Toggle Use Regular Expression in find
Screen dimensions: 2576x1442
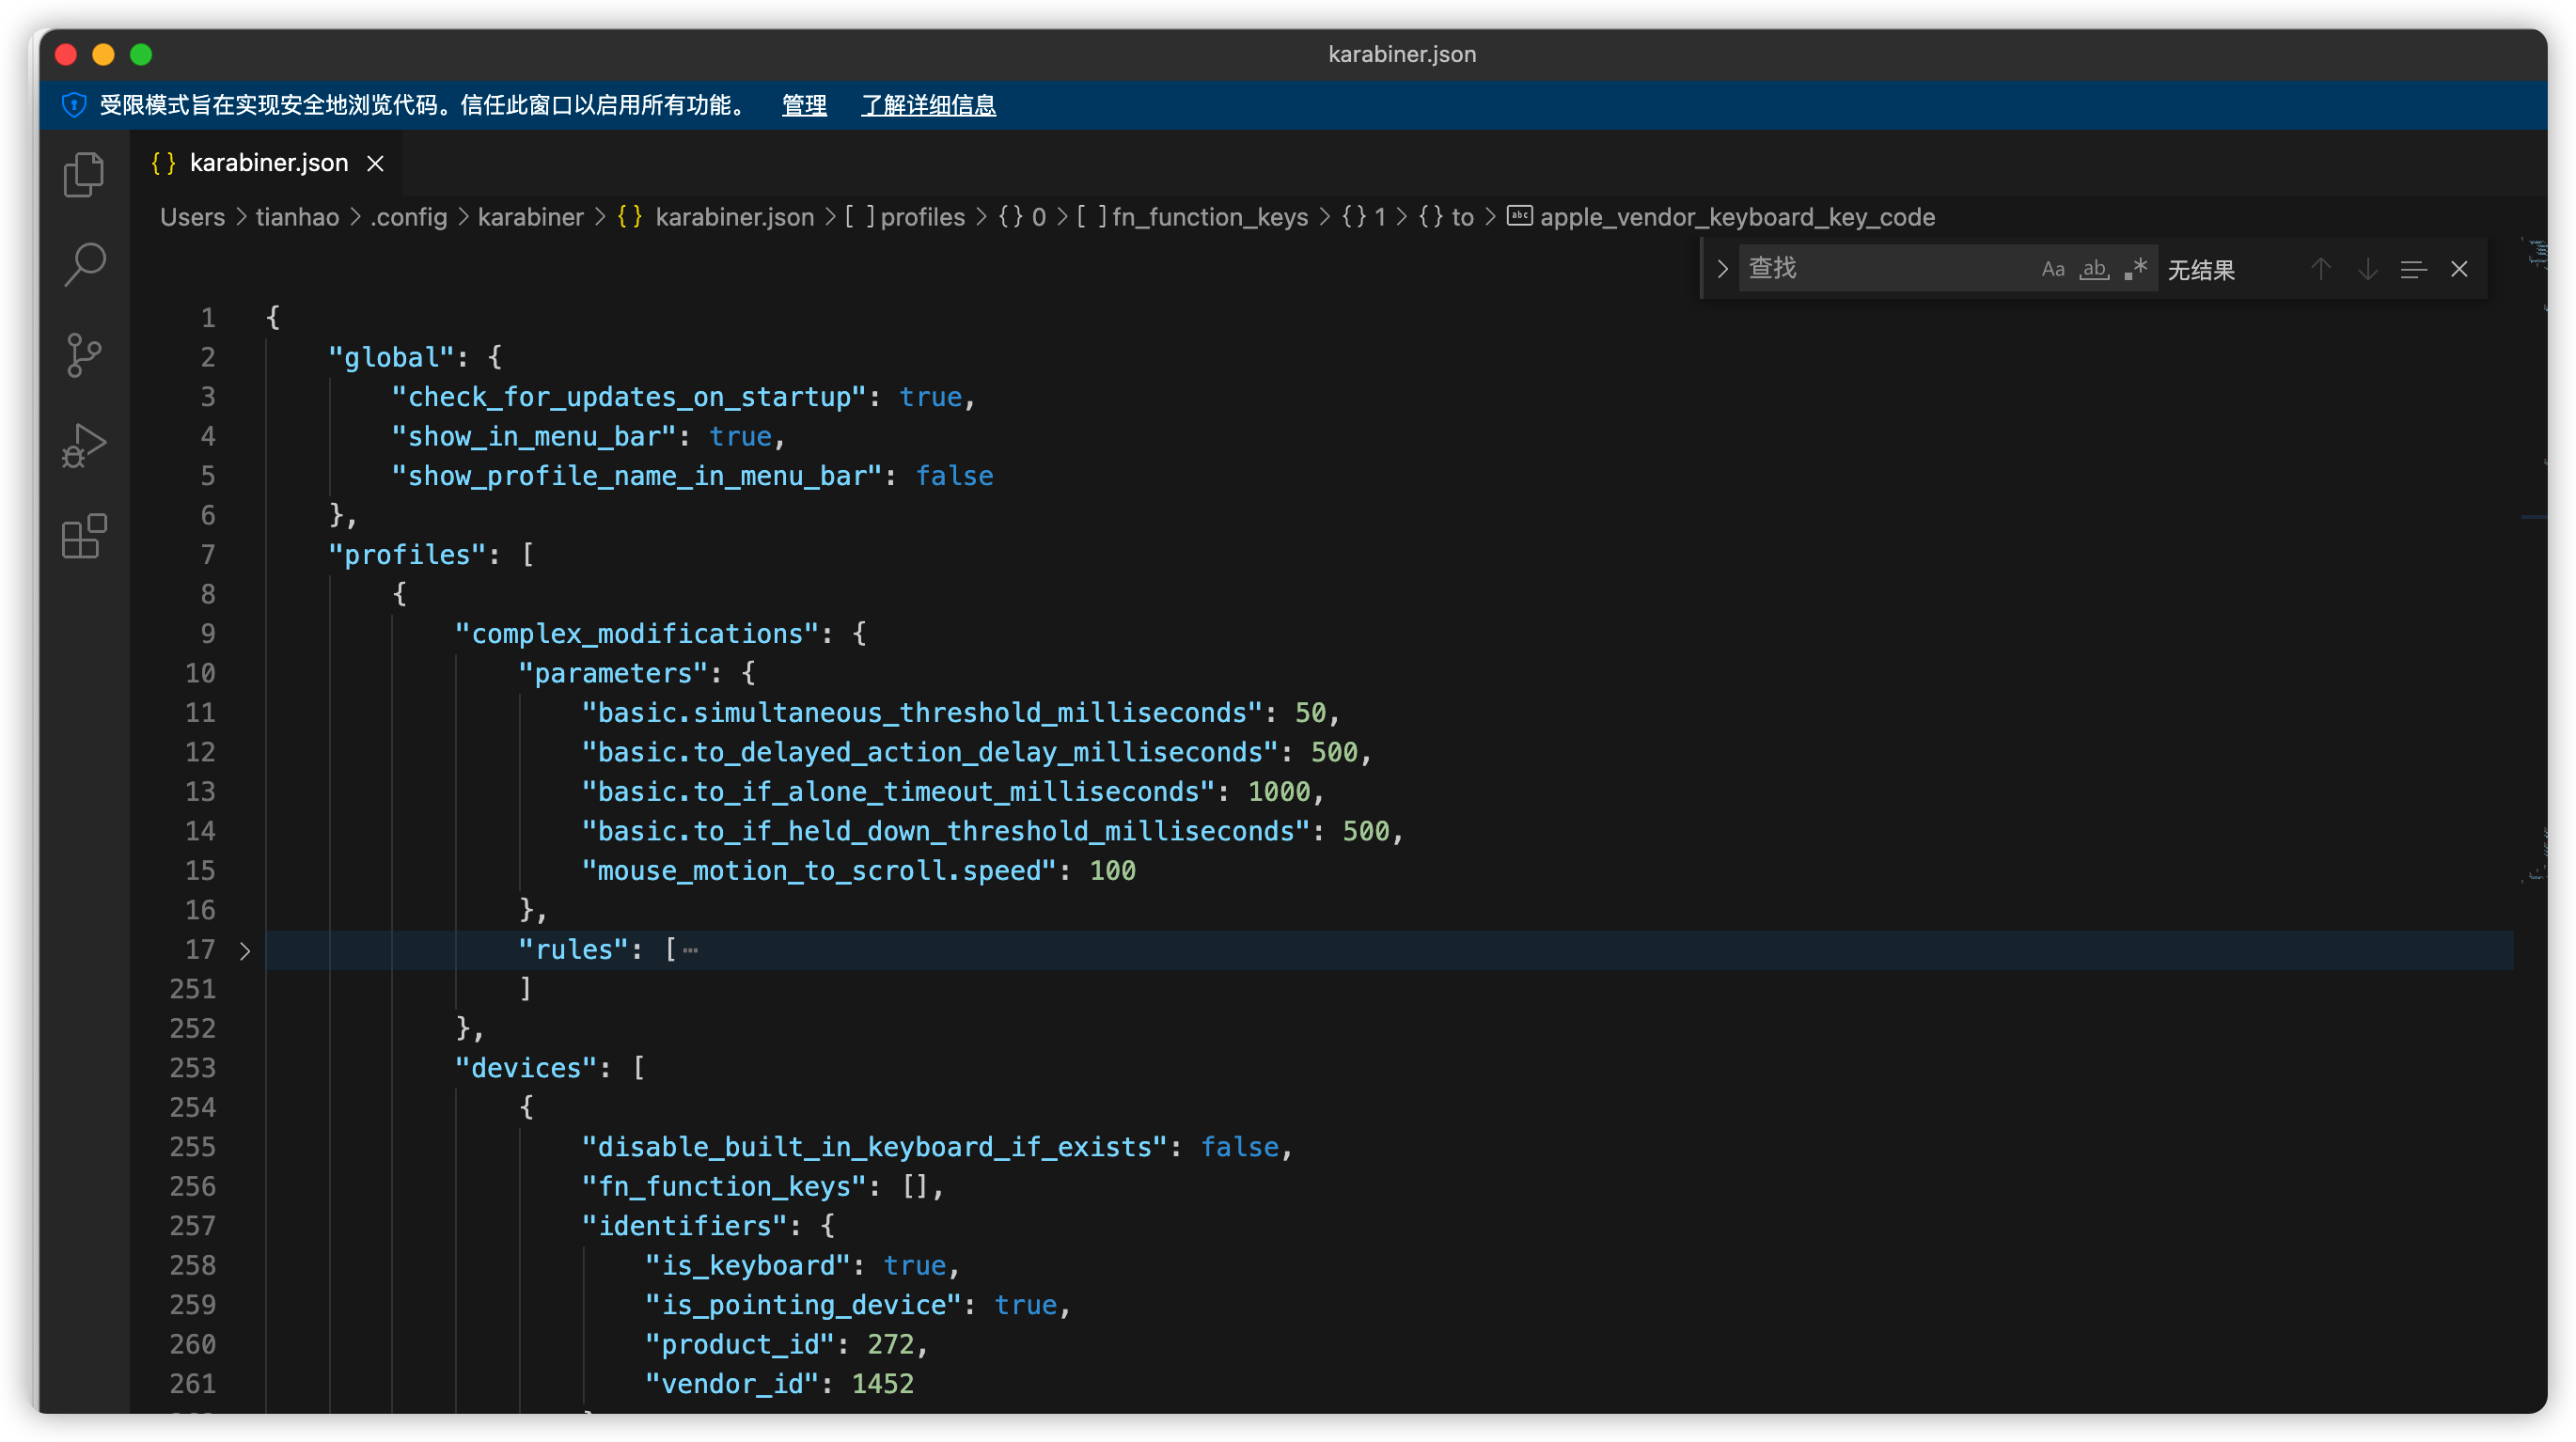point(2135,269)
